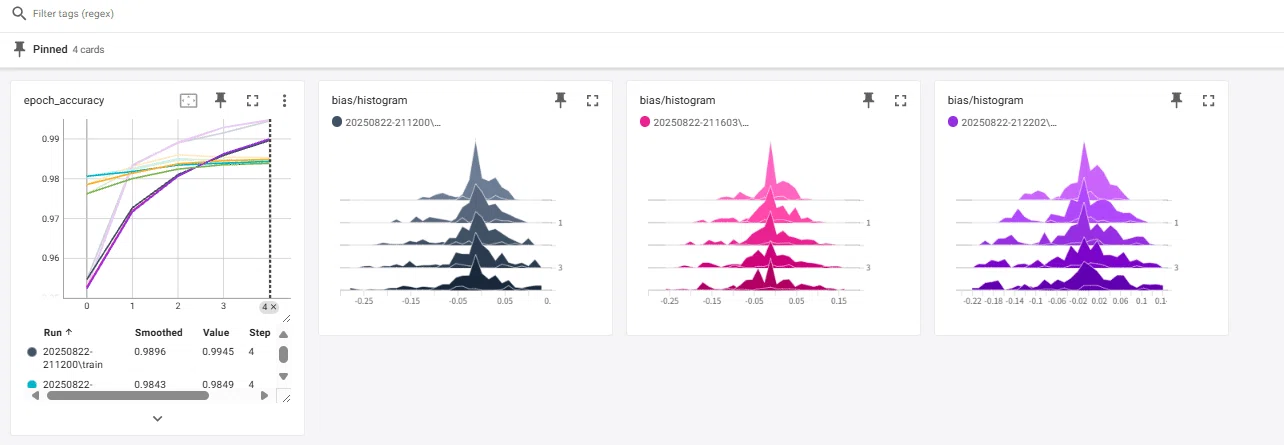Unpin the 20250822-212202 bias/histogram card
The width and height of the screenshot is (1284, 445).
[x=1177, y=100]
